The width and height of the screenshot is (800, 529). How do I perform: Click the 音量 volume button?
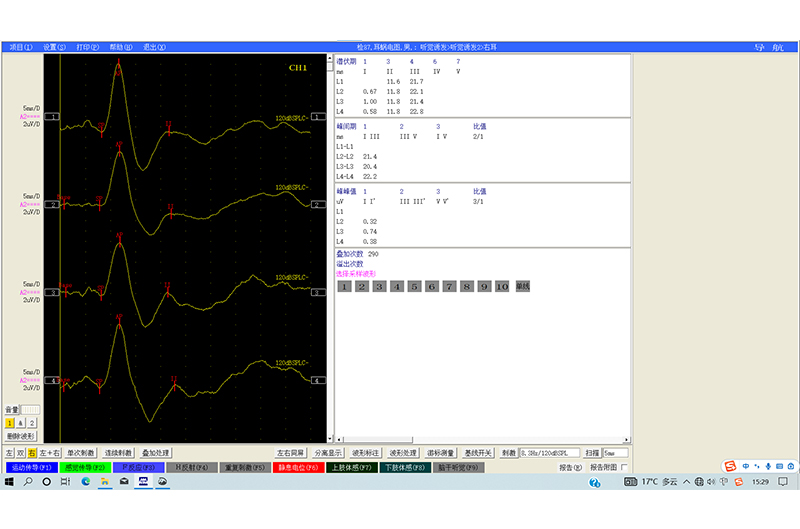pyautogui.click(x=12, y=410)
